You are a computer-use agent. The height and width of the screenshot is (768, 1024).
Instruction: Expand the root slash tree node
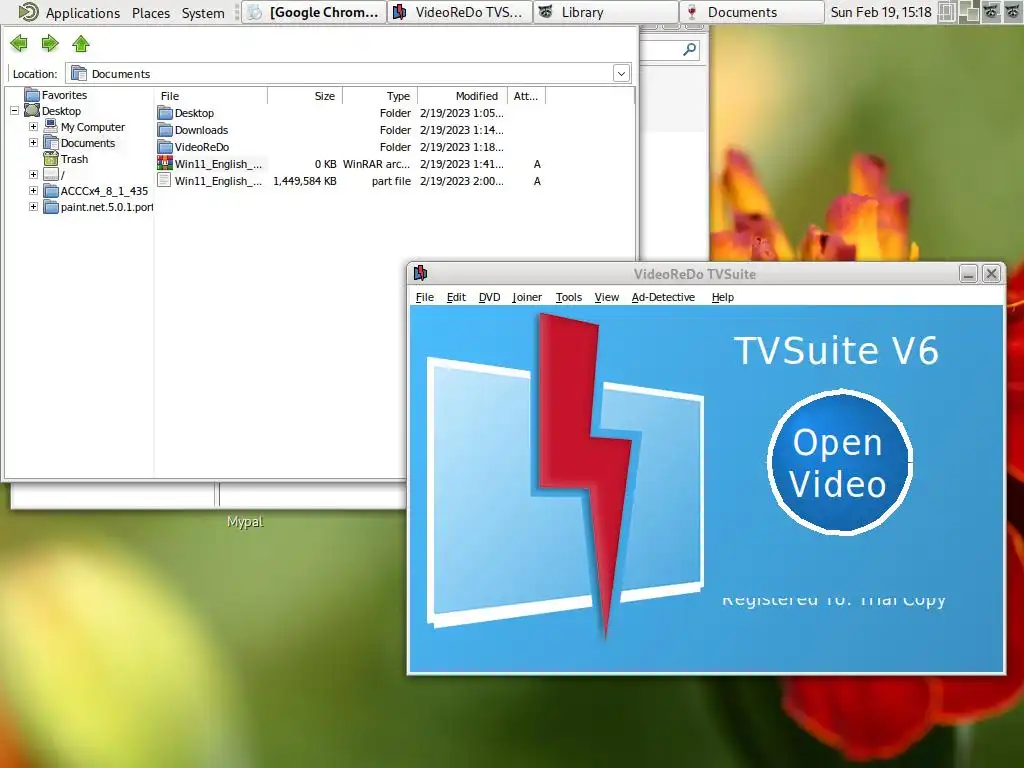(x=33, y=174)
